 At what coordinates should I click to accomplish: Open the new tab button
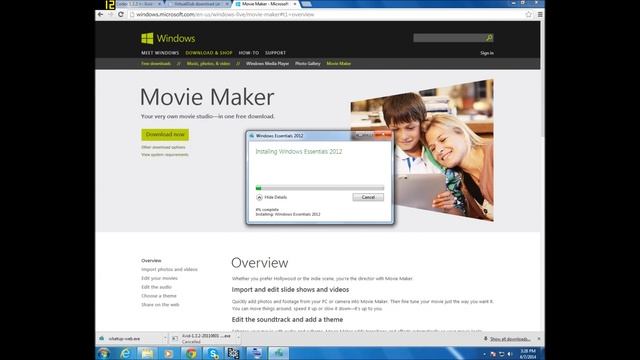306,4
